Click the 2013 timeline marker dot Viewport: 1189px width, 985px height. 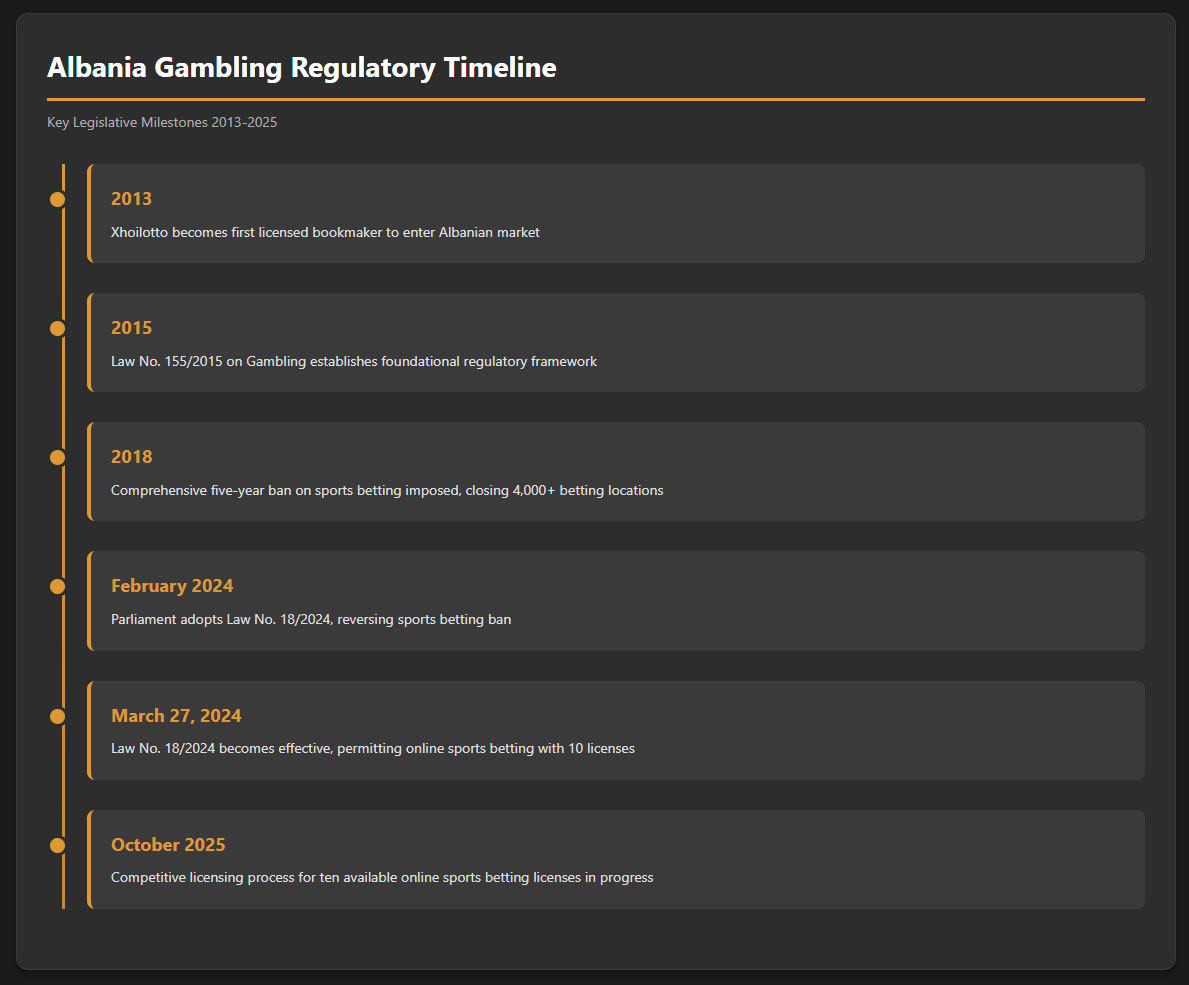tap(57, 199)
